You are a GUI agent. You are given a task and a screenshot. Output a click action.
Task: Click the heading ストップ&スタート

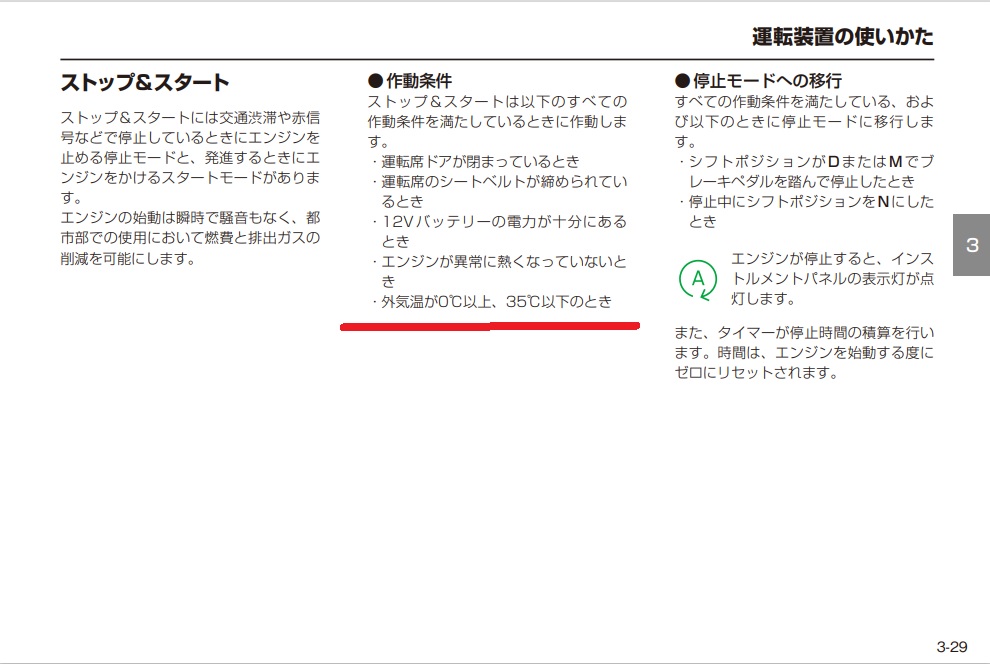[145, 83]
